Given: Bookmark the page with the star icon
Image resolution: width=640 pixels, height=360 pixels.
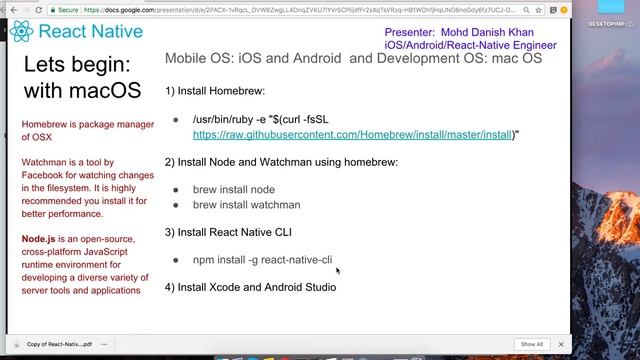Looking at the screenshot, I should [x=539, y=10].
